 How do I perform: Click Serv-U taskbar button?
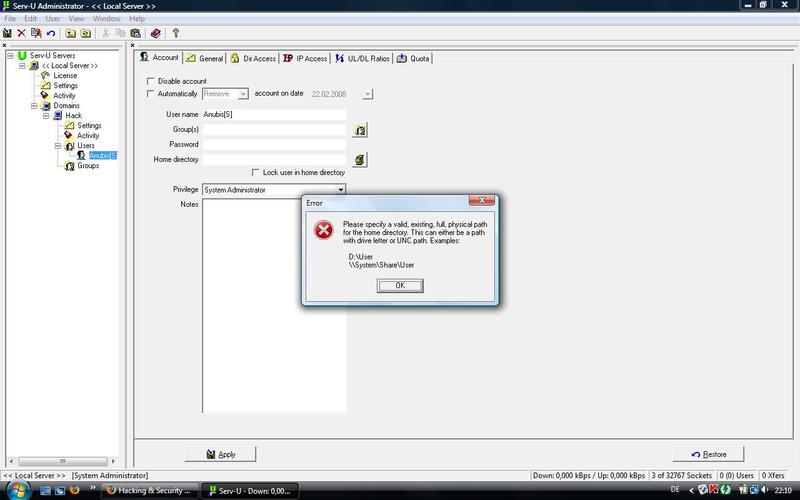tap(249, 491)
